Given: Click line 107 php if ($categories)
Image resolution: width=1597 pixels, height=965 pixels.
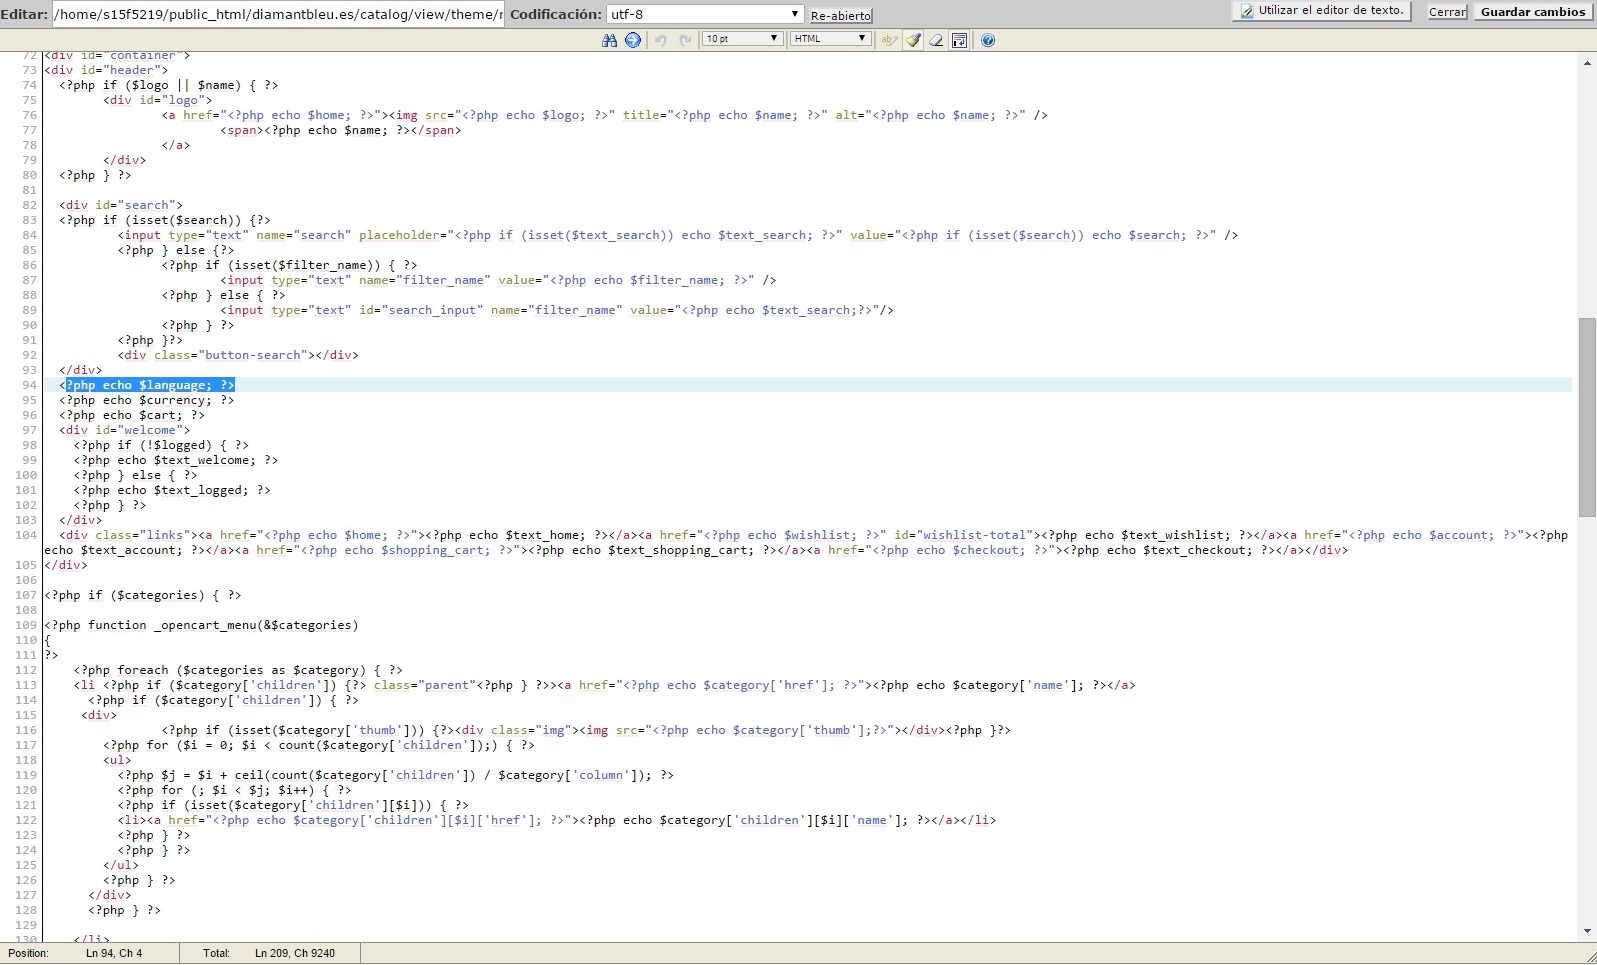Looking at the screenshot, I should 143,595.
